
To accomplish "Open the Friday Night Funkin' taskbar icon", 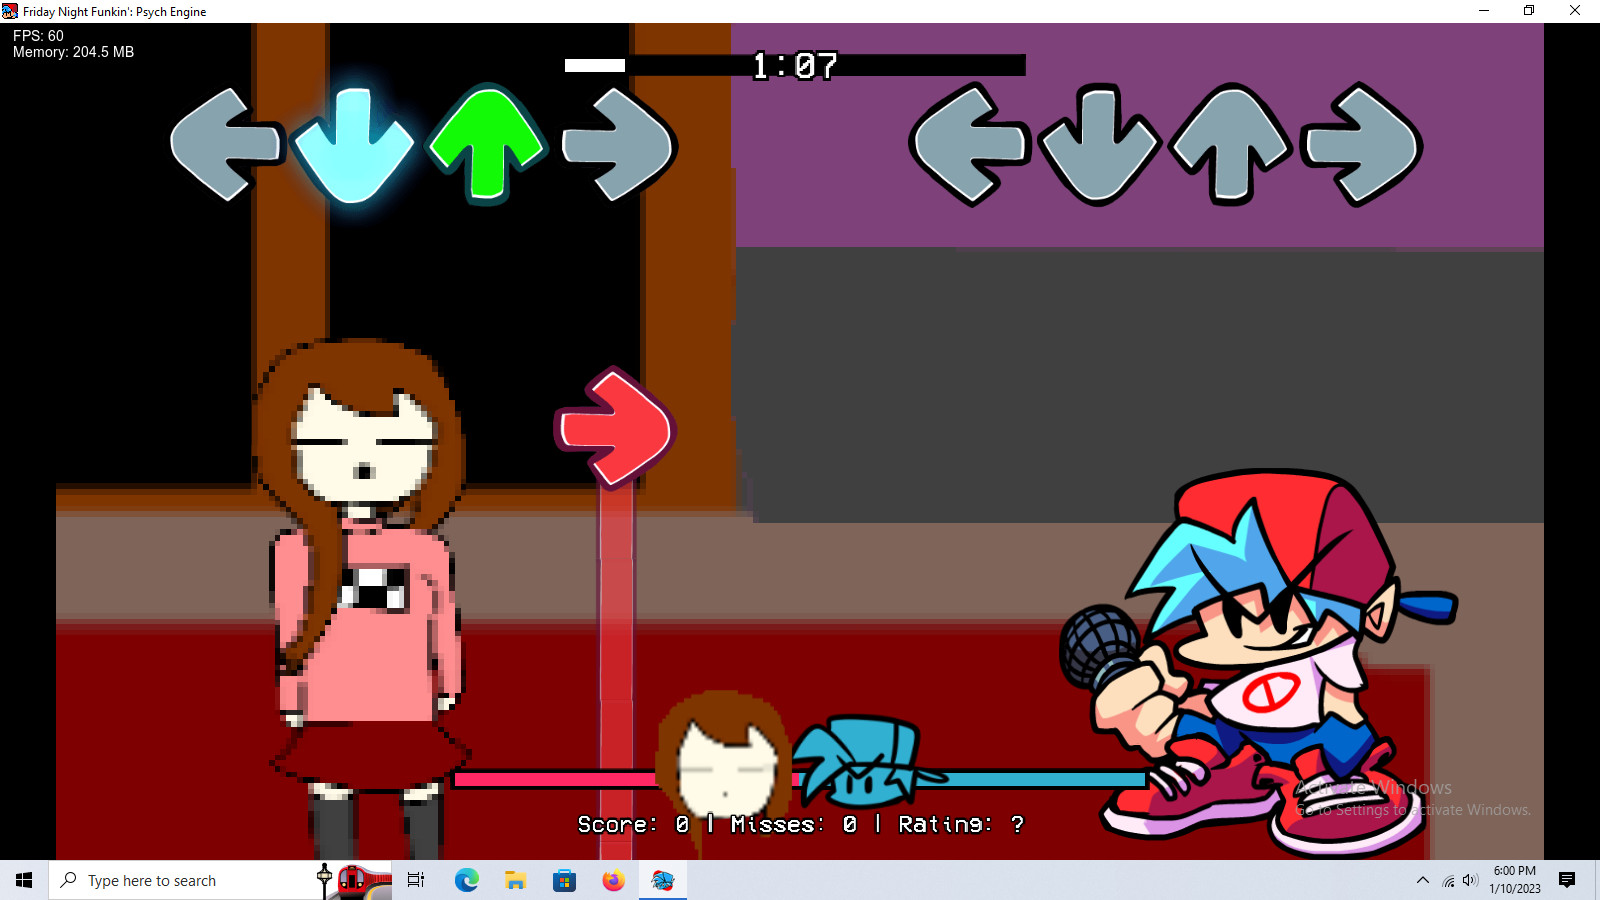I will pyautogui.click(x=661, y=880).
